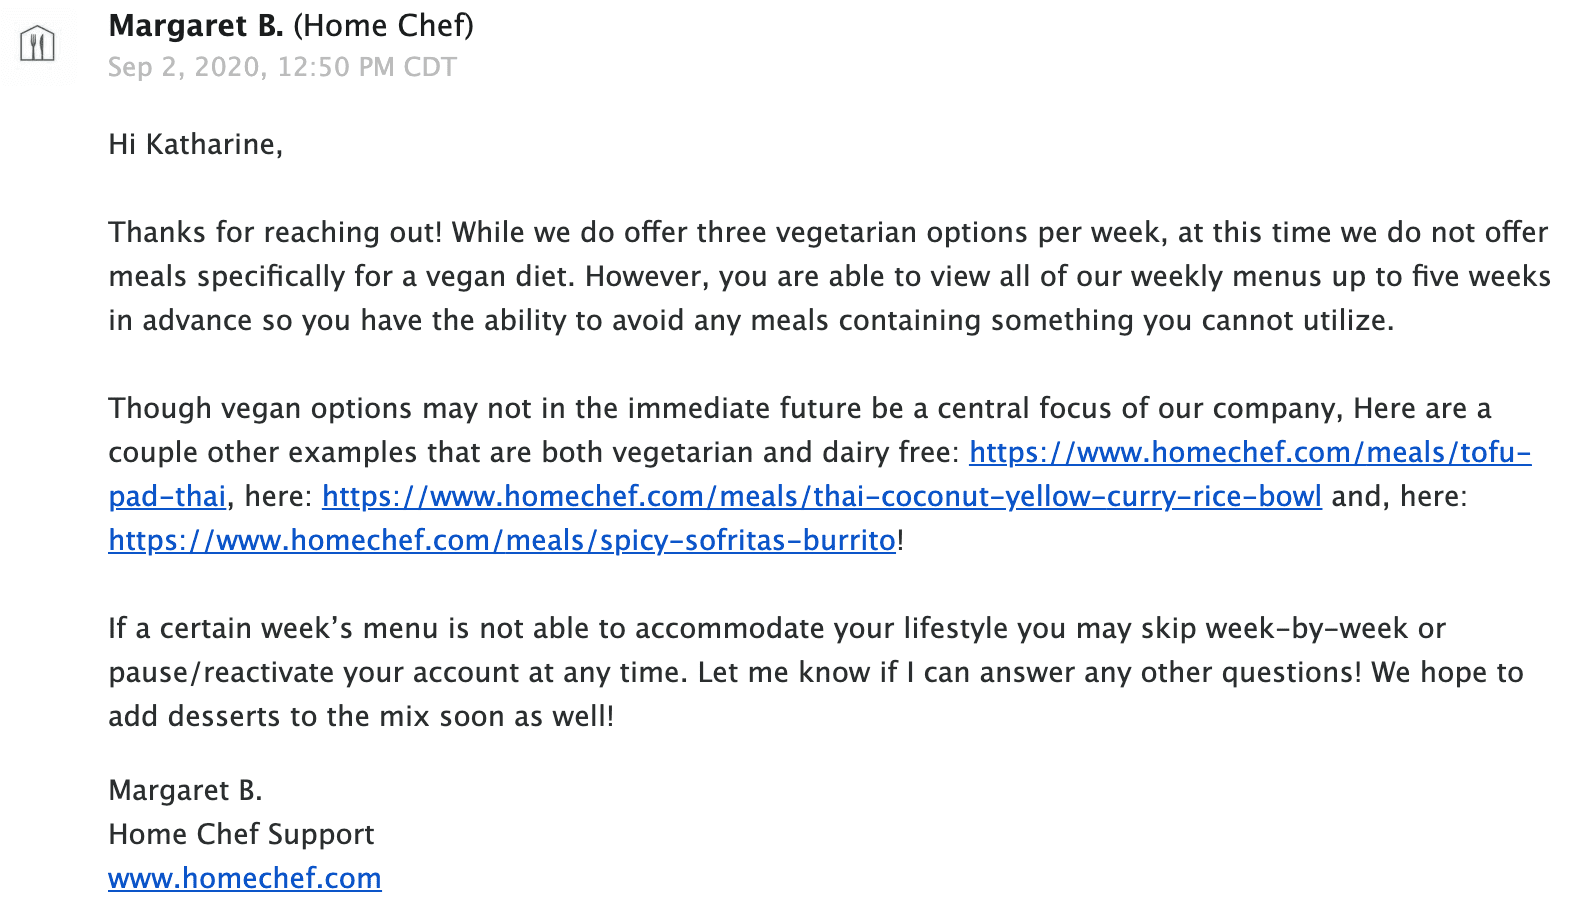Viewport: 1578px width, 924px height.
Task: Click the 'Thanks for reaching out!' sentence
Action: click(275, 232)
